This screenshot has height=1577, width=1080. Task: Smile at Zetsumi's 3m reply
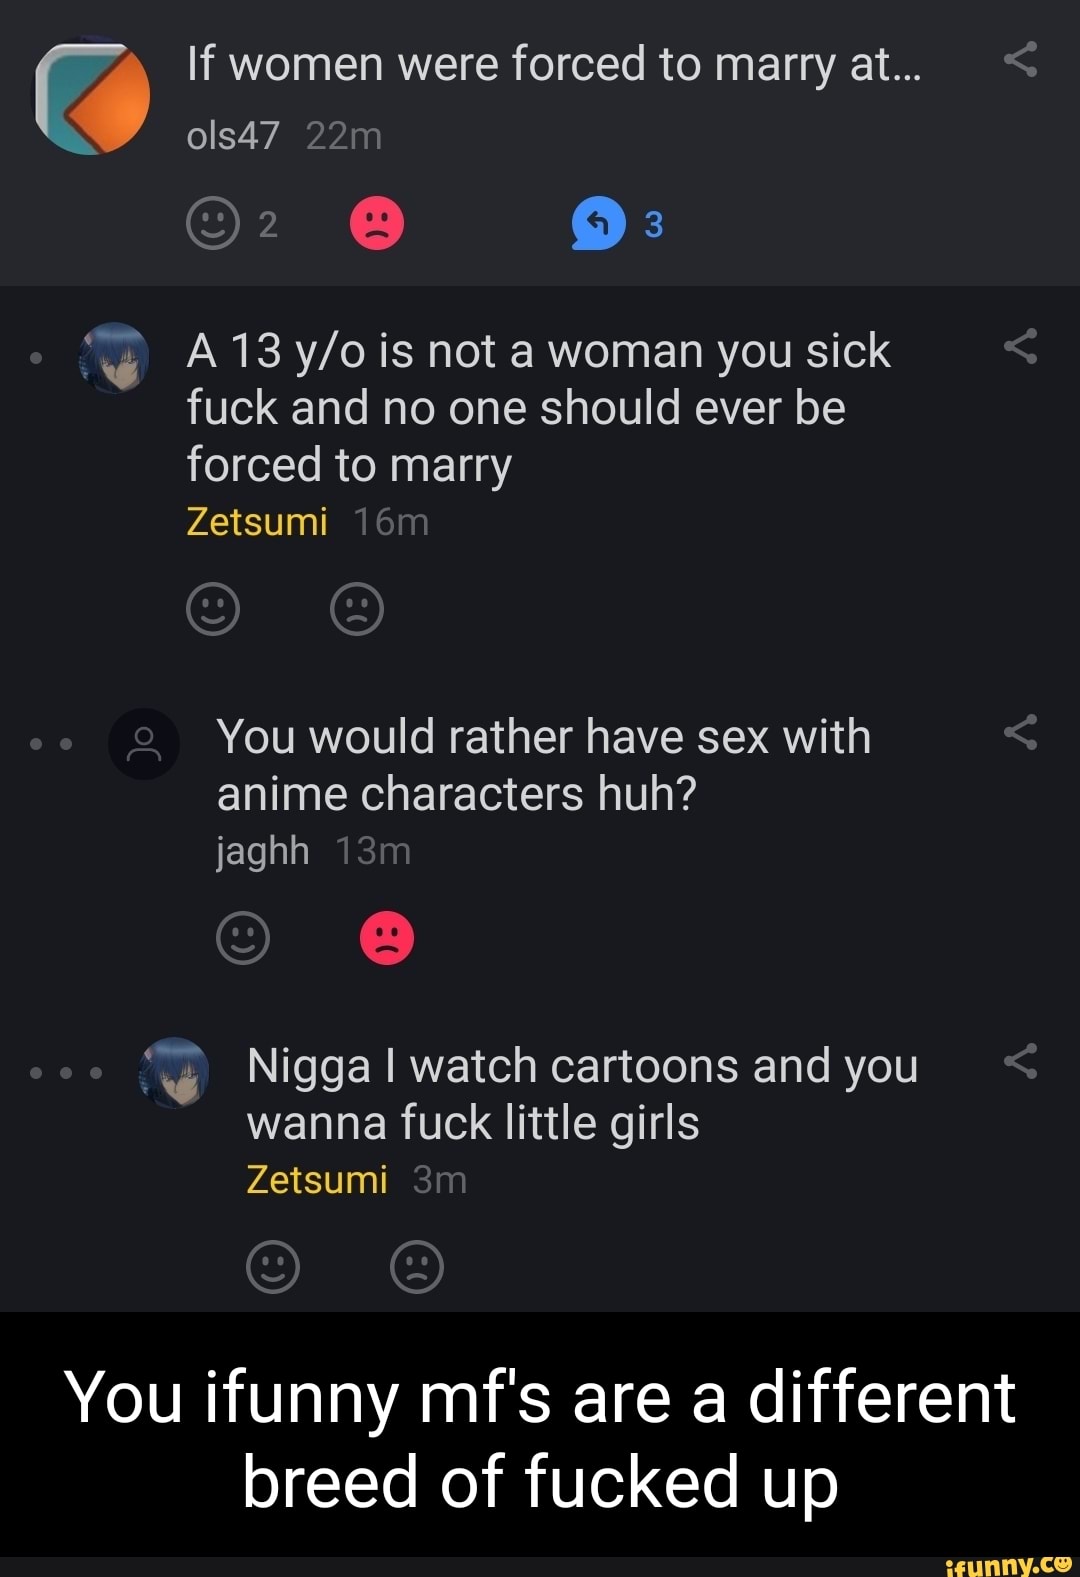click(273, 1267)
